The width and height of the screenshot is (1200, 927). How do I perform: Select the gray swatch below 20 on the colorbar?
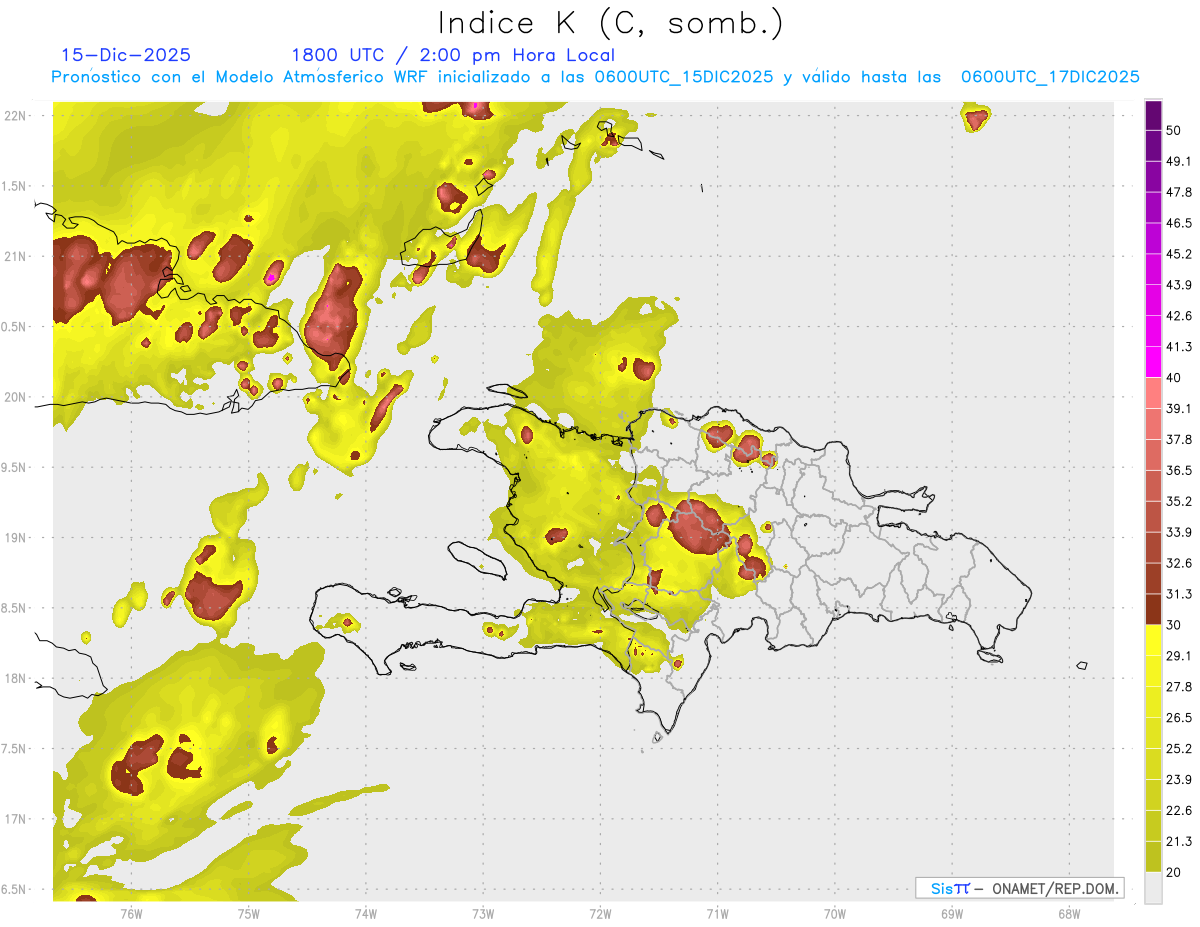[1153, 888]
